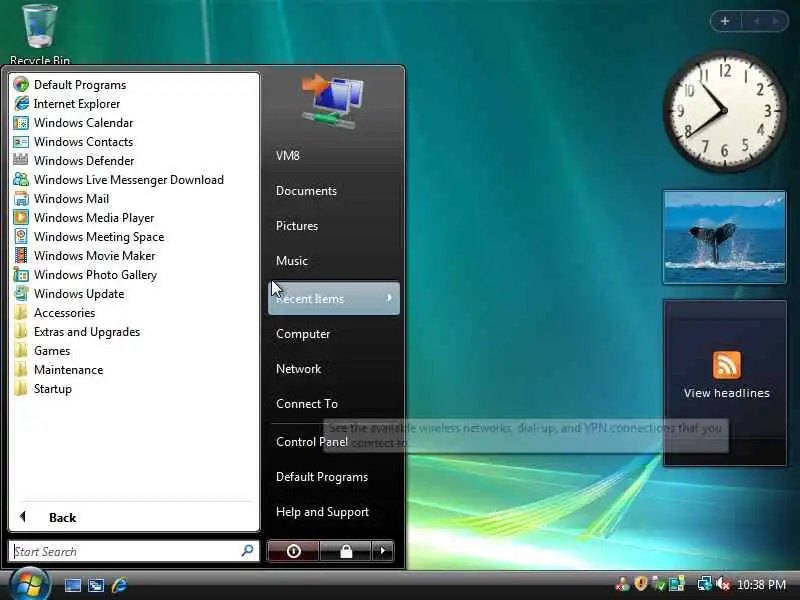
Task: Open Default Programs in the right pane
Action: coord(322,477)
